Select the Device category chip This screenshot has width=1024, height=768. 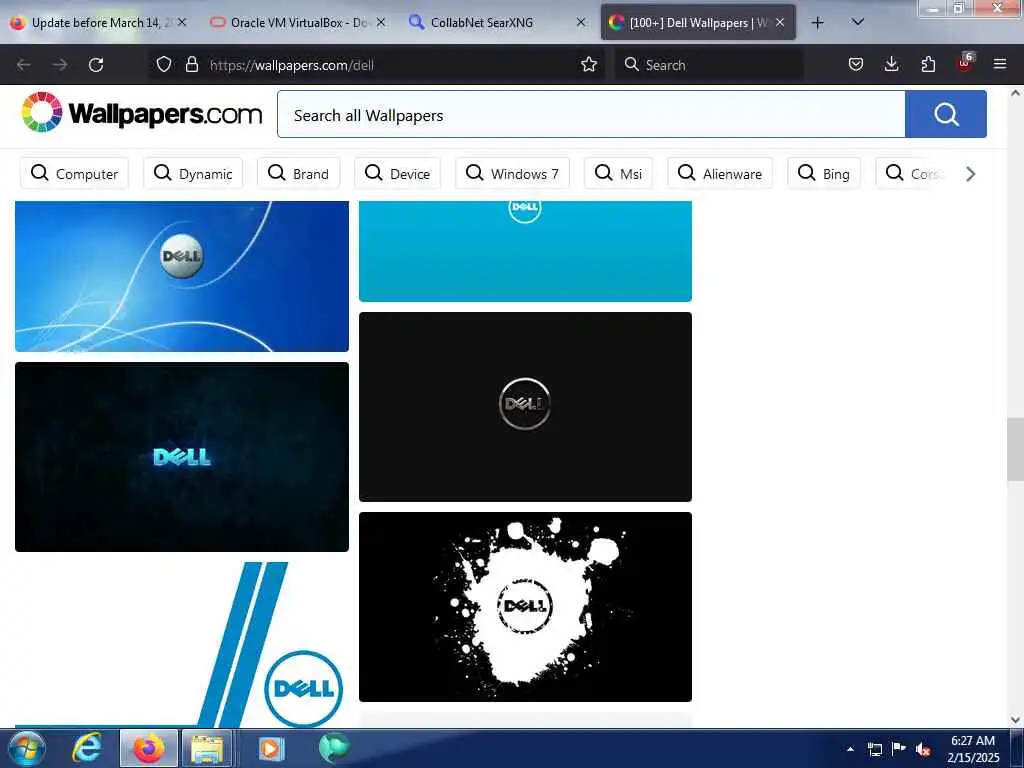(x=397, y=173)
